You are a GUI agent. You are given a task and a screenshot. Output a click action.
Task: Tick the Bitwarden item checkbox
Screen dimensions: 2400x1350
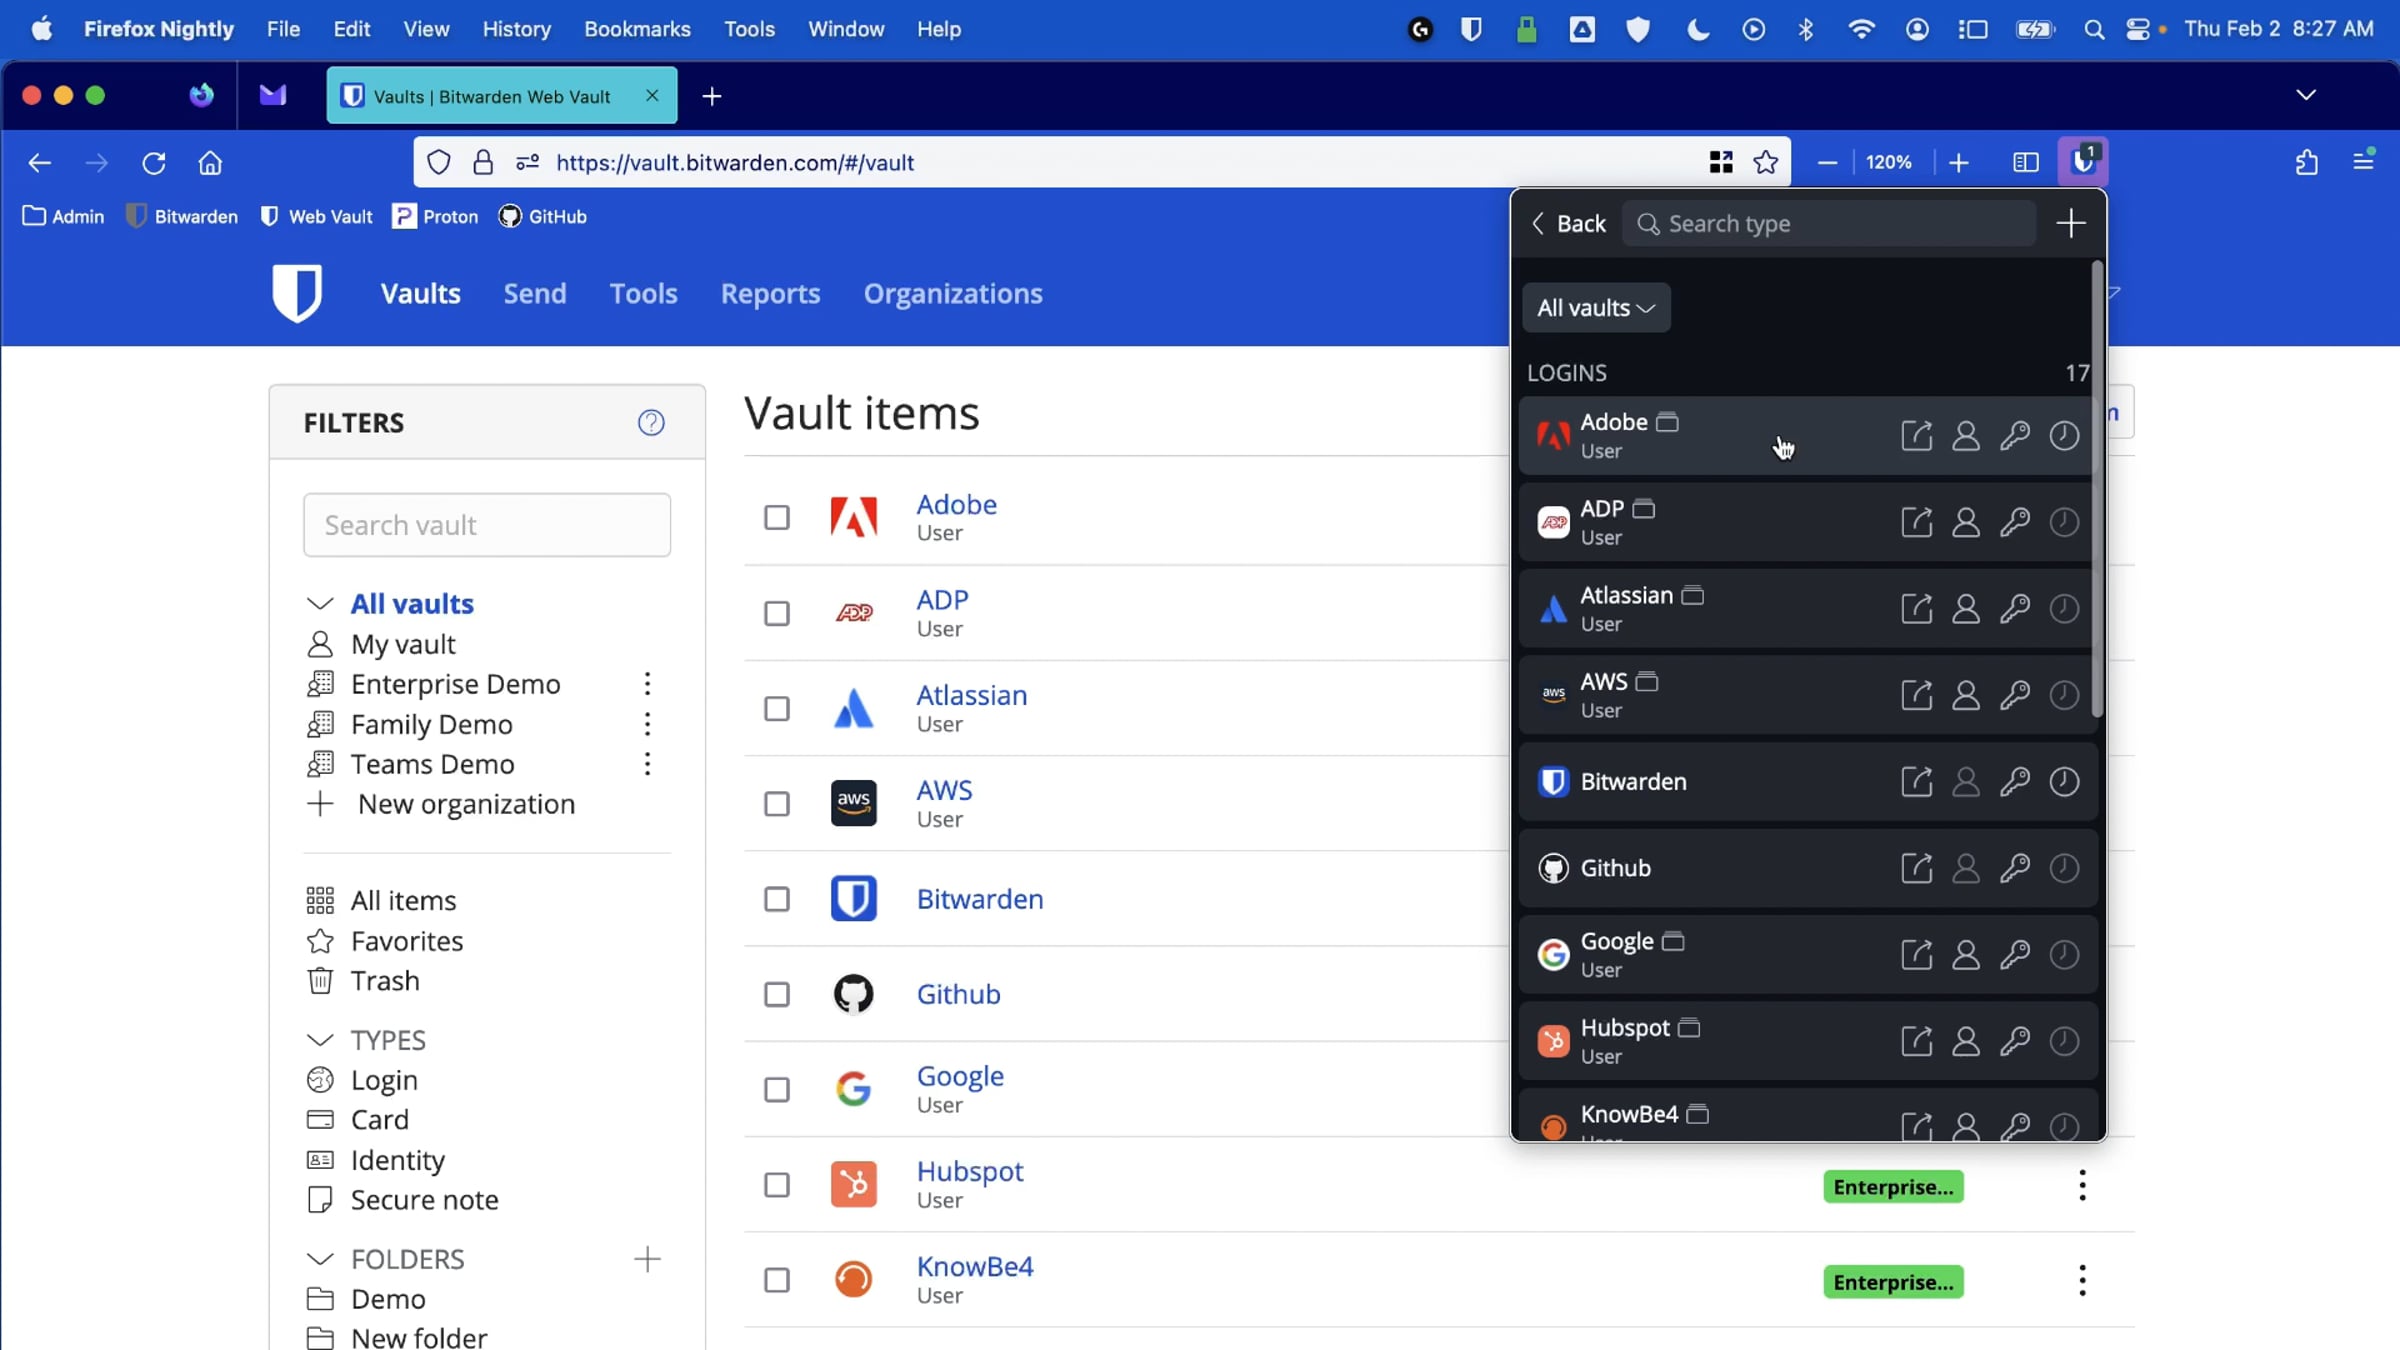(777, 899)
